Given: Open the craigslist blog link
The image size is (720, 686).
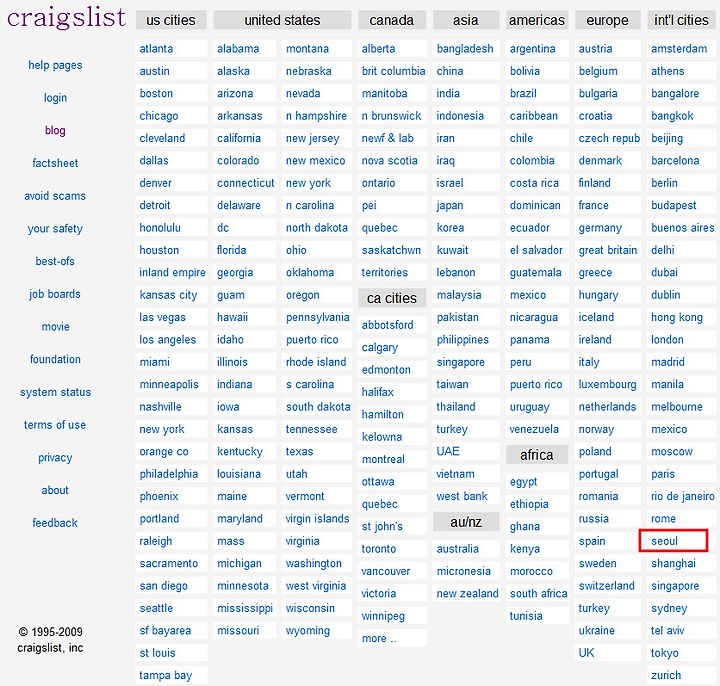Looking at the screenshot, I should pos(55,130).
